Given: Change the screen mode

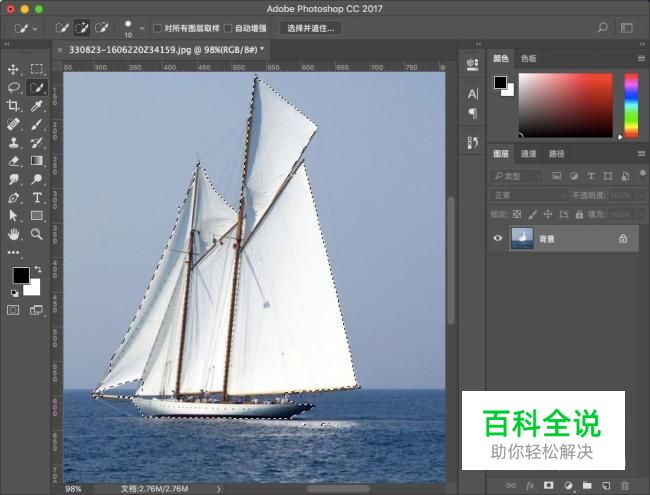Looking at the screenshot, I should [x=36, y=310].
